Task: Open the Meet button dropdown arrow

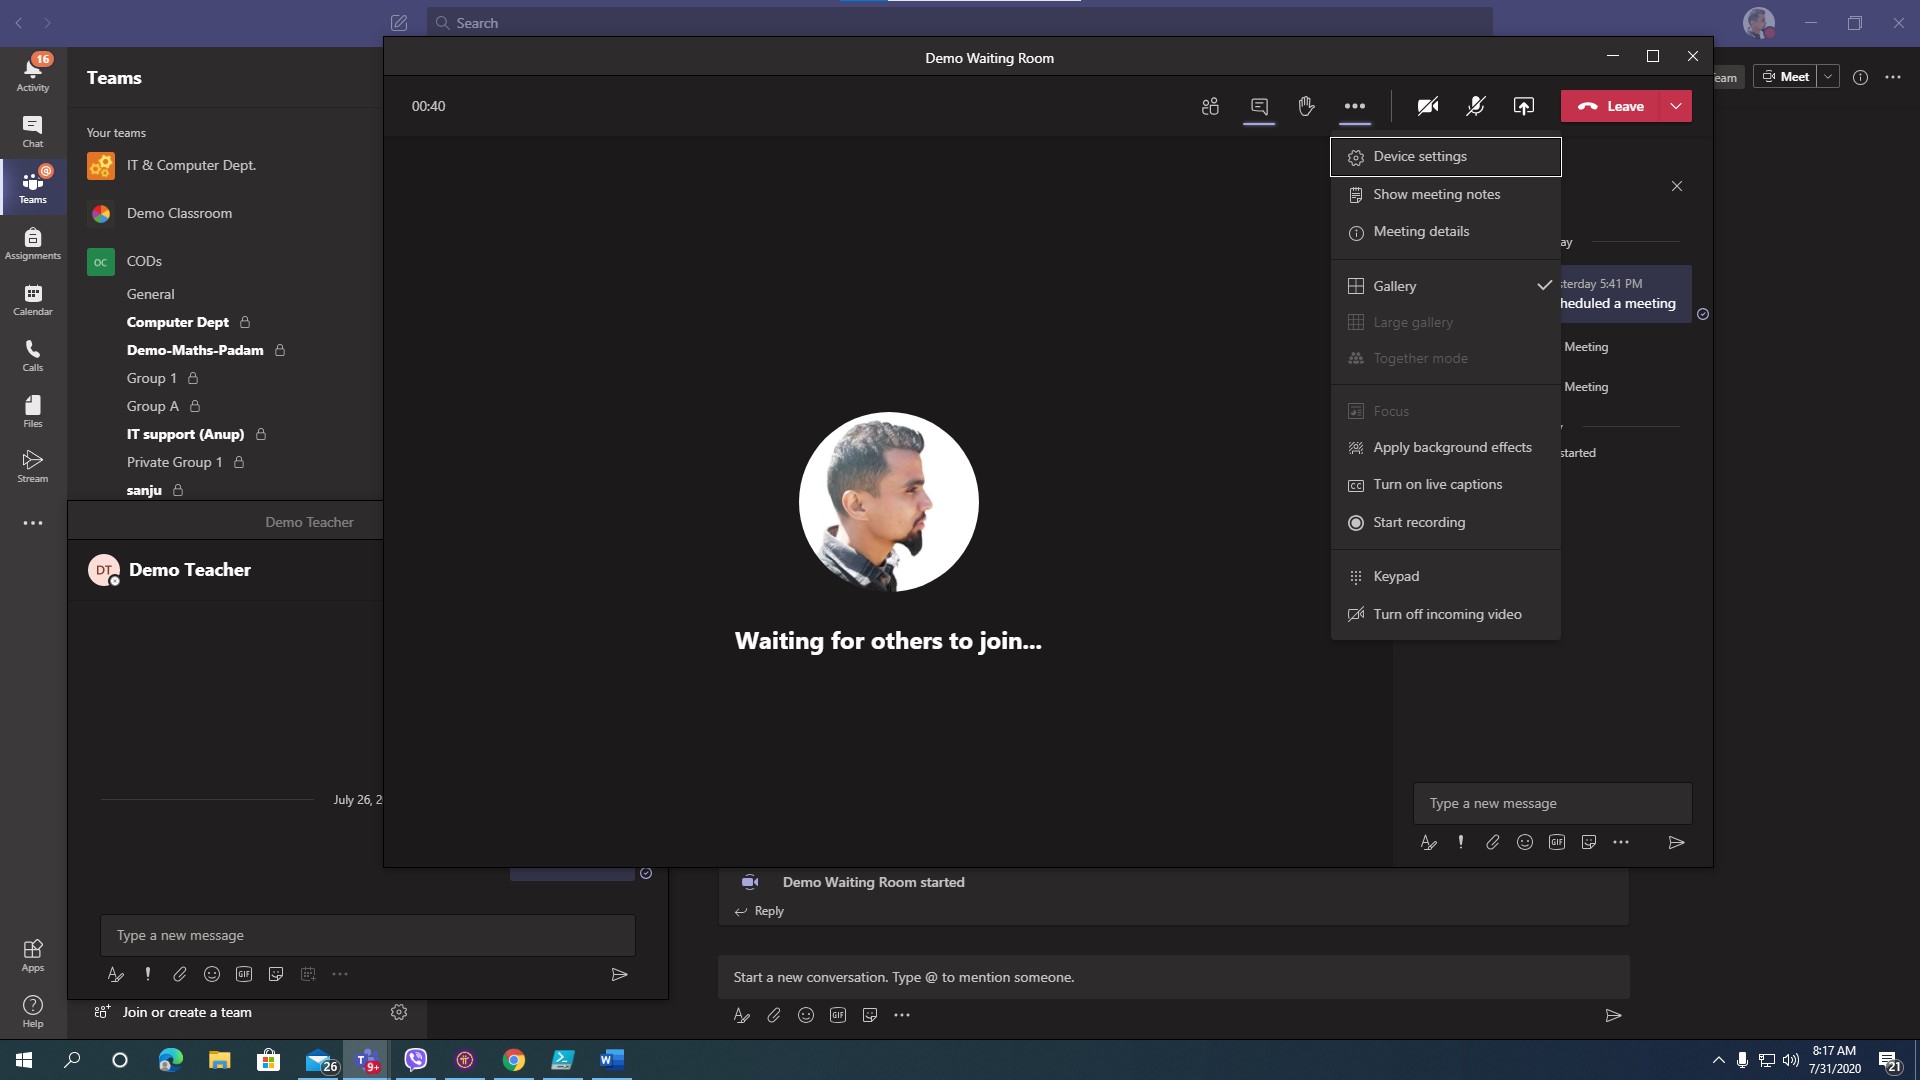Action: coord(1830,76)
